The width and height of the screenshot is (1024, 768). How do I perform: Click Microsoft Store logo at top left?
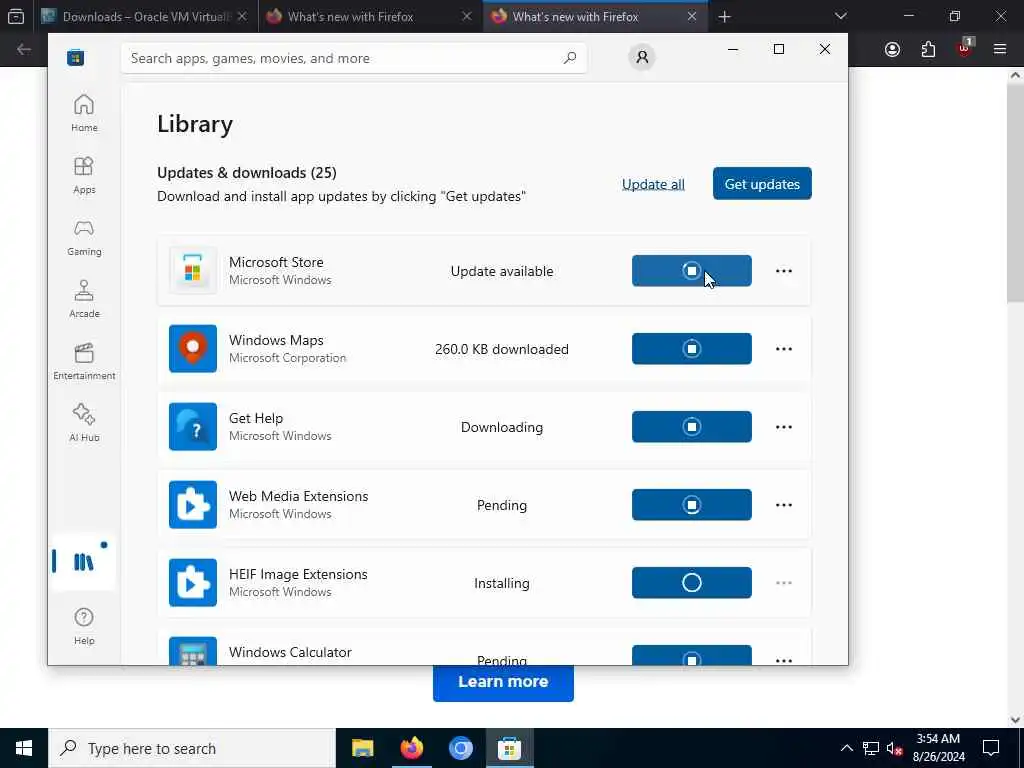click(x=76, y=58)
